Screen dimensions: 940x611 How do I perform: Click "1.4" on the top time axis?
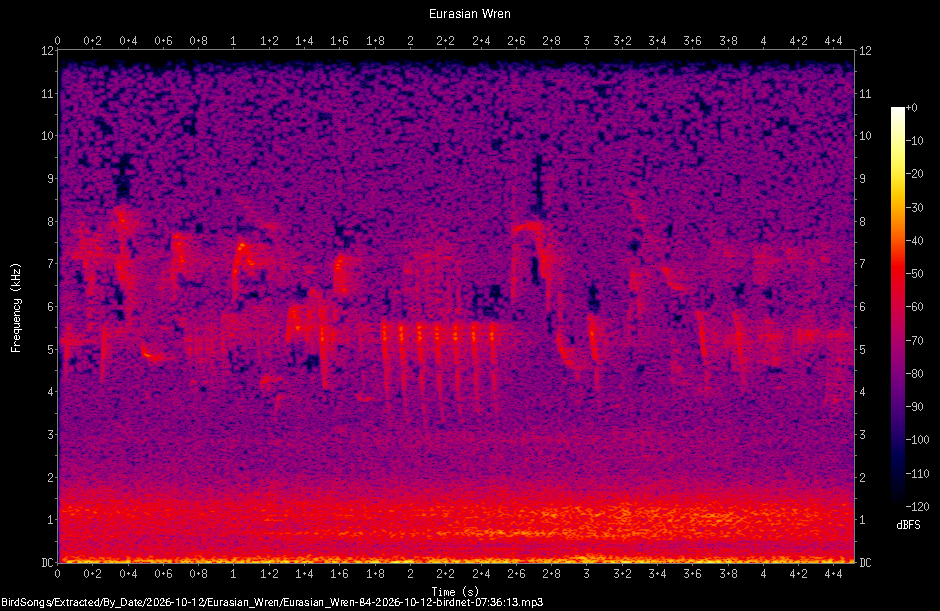304,41
